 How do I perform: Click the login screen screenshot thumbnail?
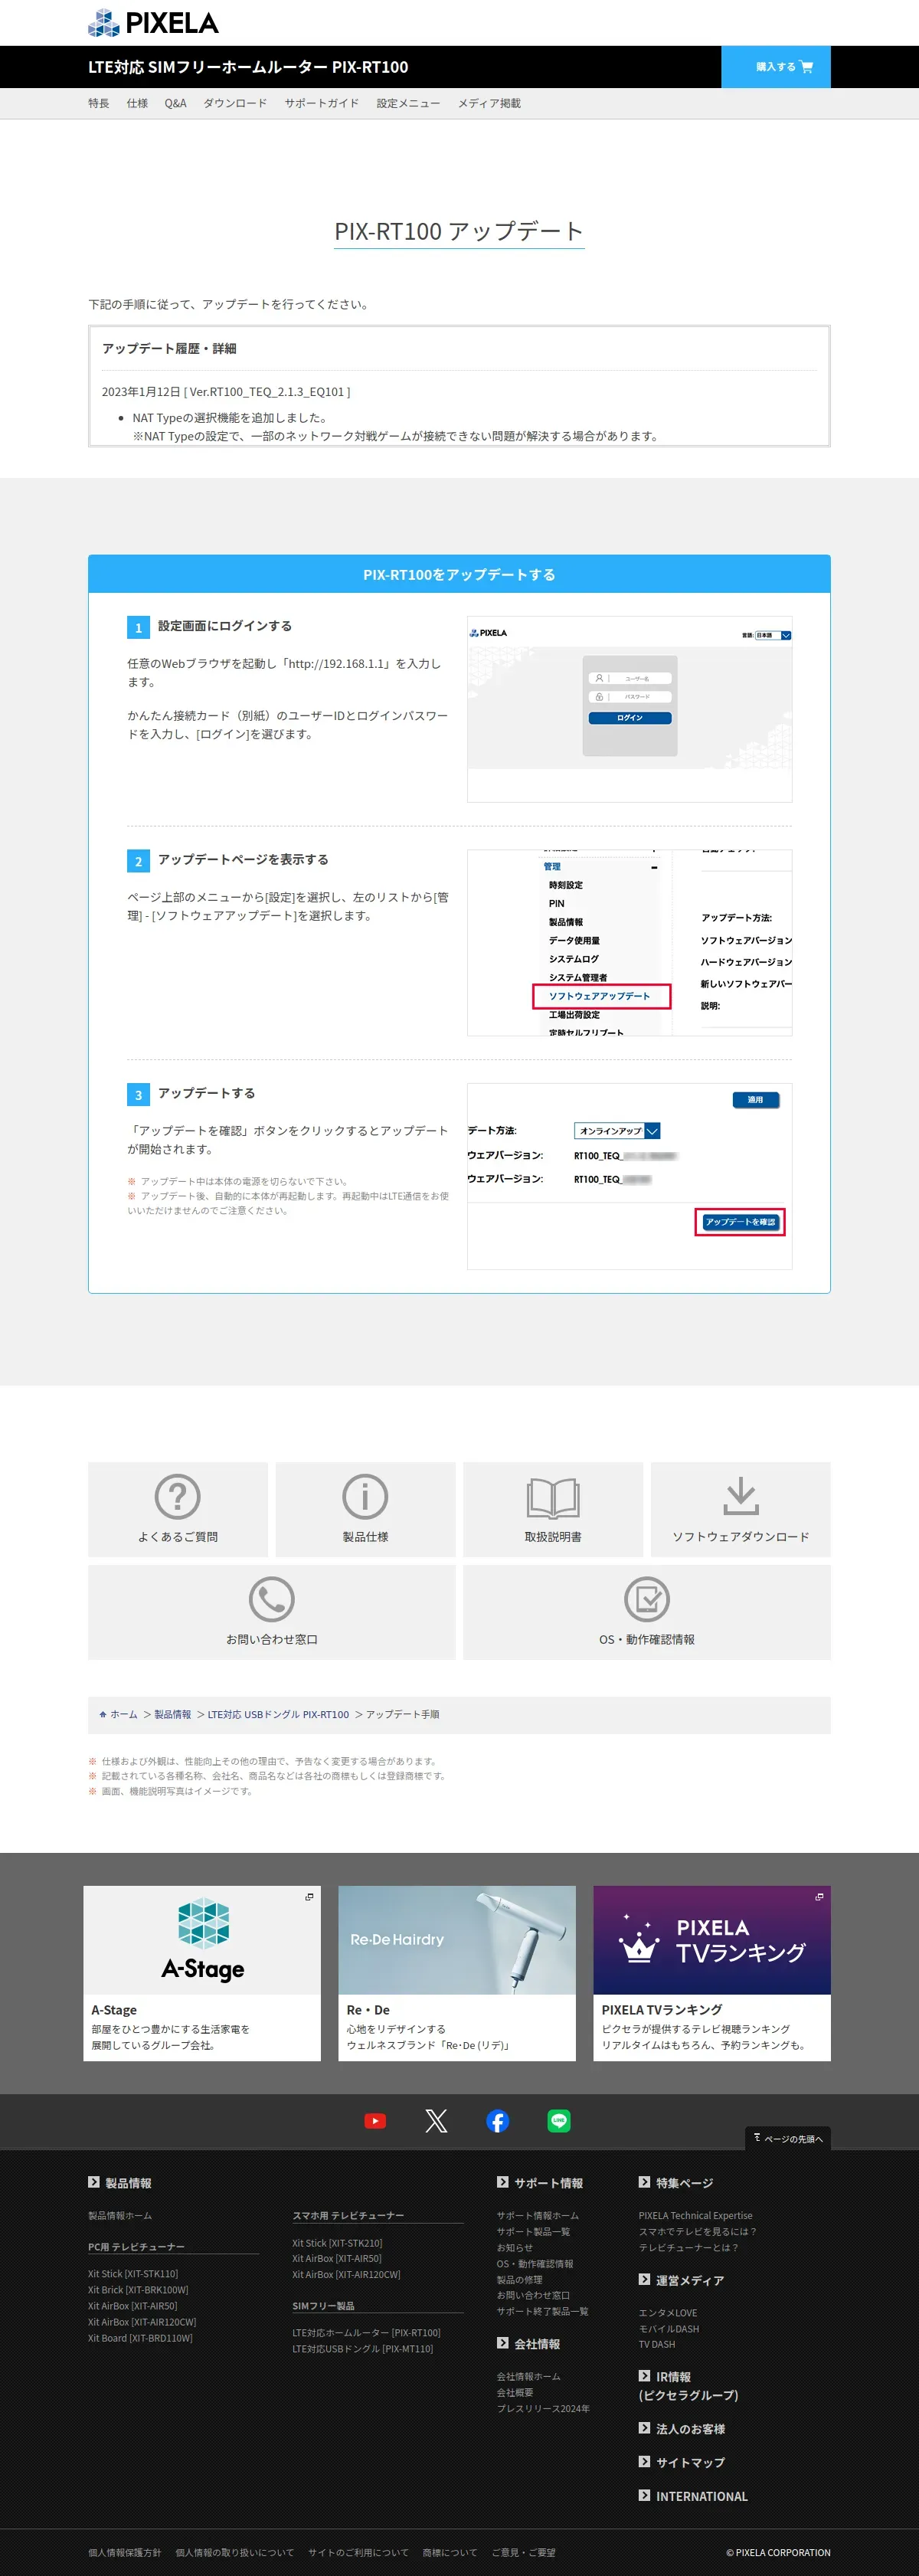(629, 709)
